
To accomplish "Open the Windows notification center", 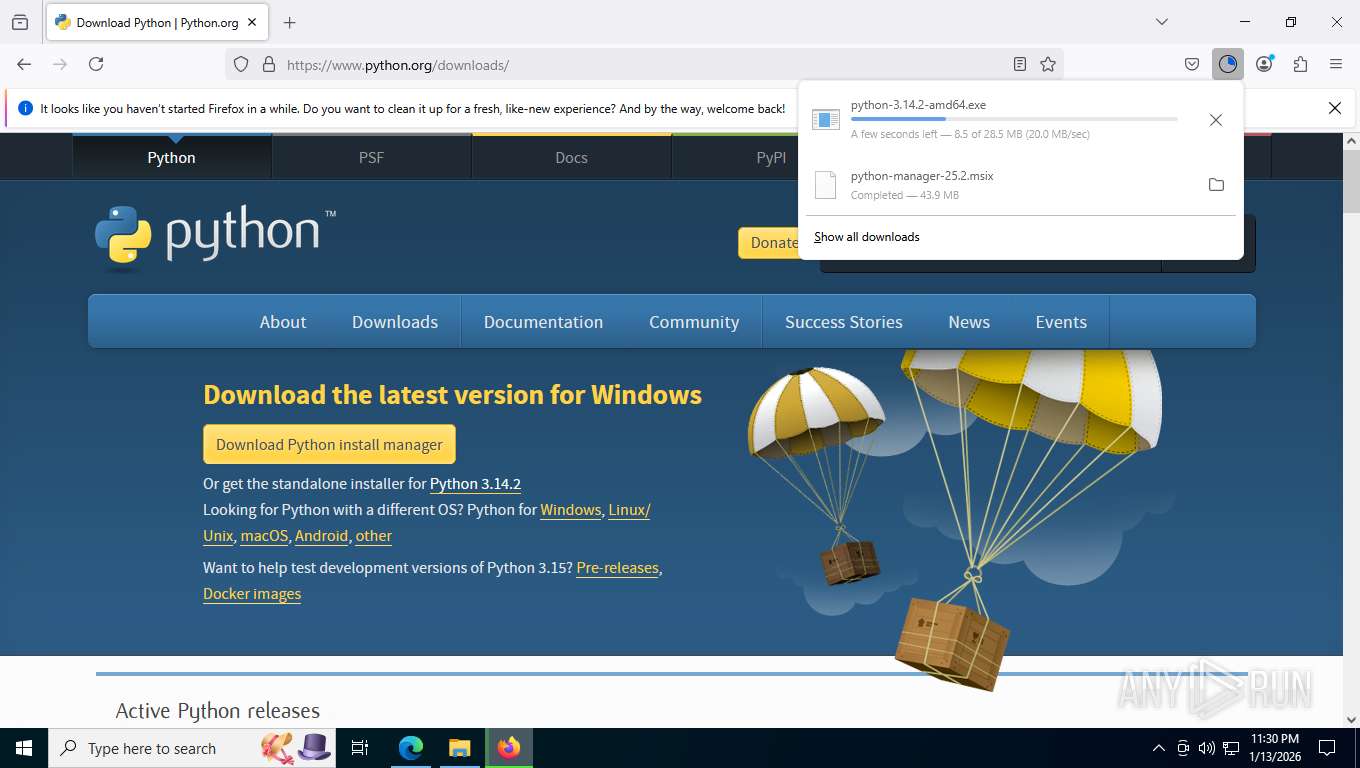I will pos(1327,748).
